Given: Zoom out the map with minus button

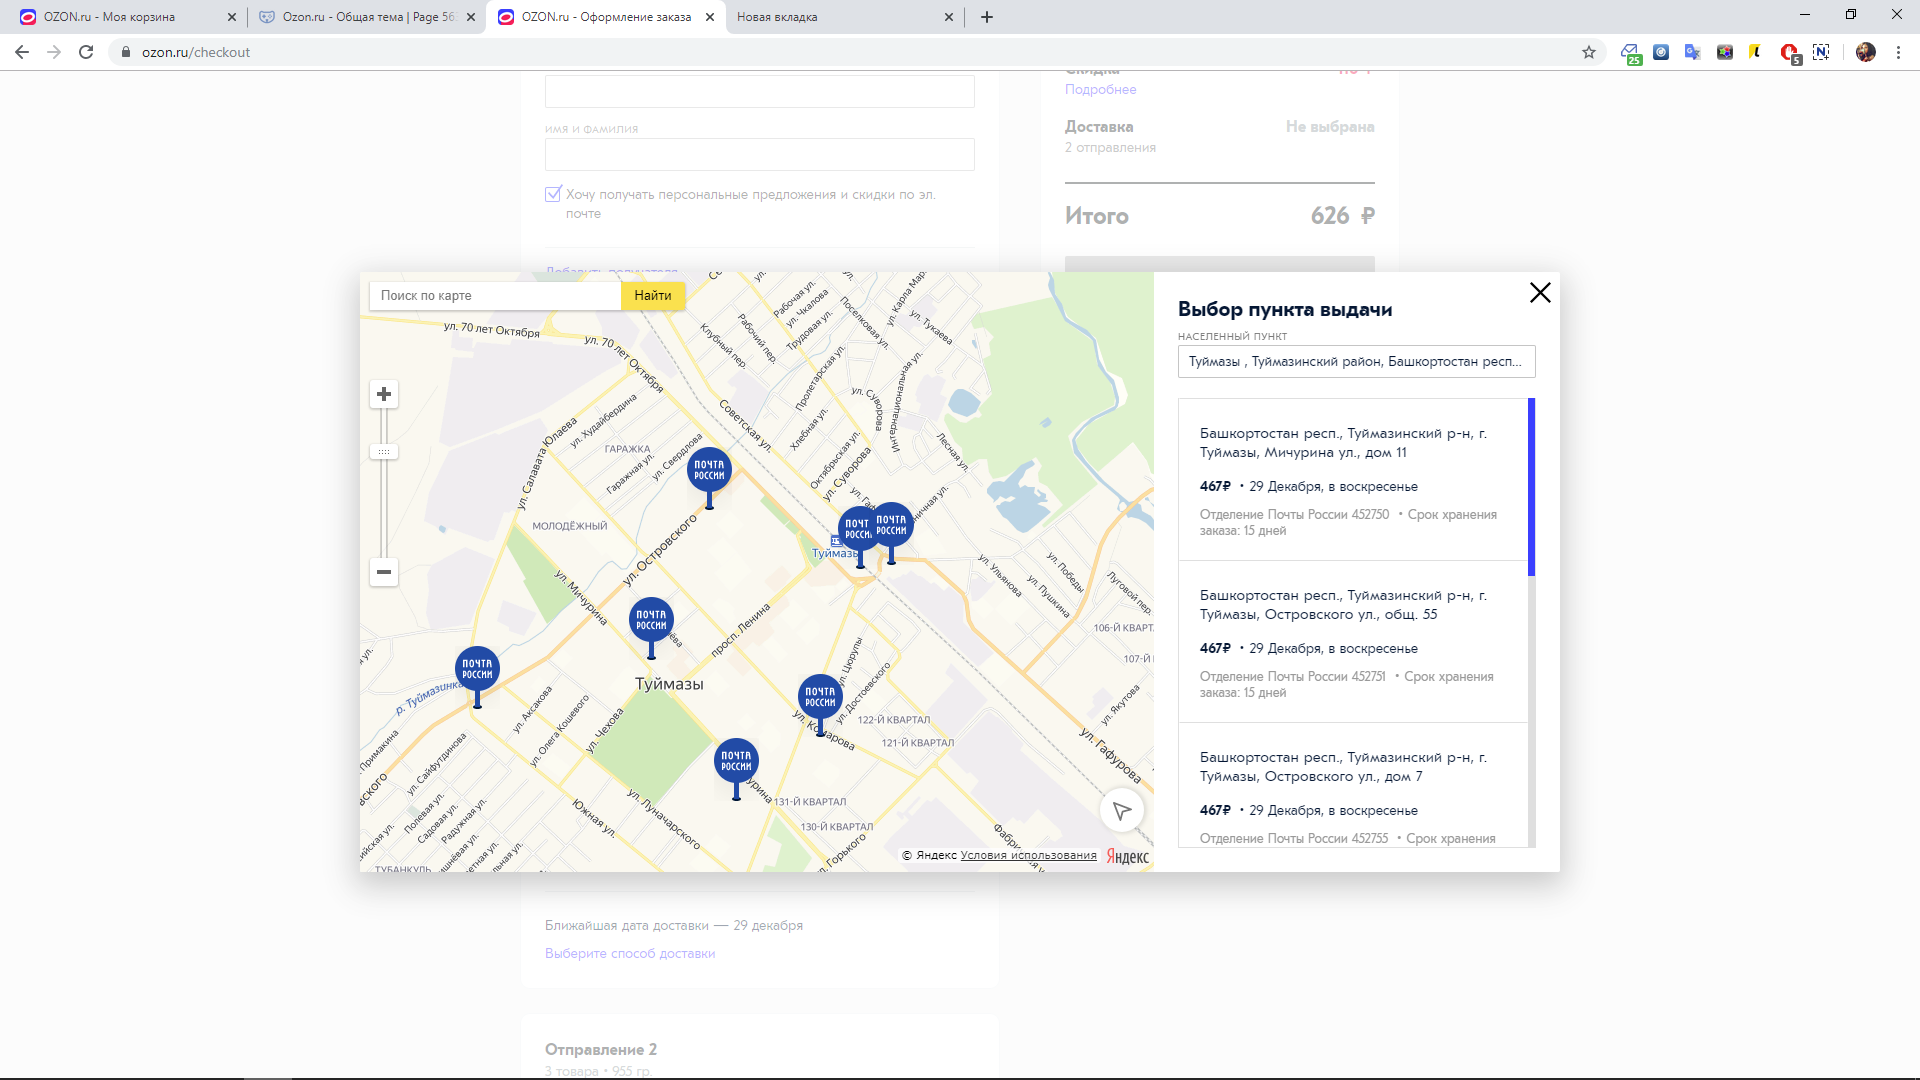Looking at the screenshot, I should 384,572.
